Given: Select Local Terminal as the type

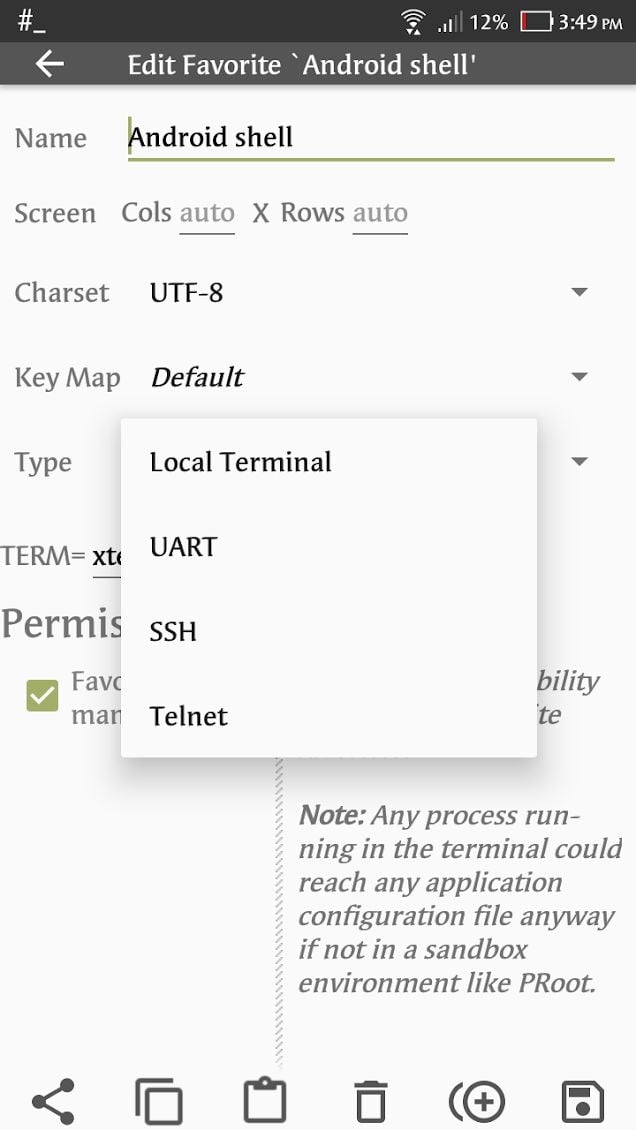Looking at the screenshot, I should (240, 462).
